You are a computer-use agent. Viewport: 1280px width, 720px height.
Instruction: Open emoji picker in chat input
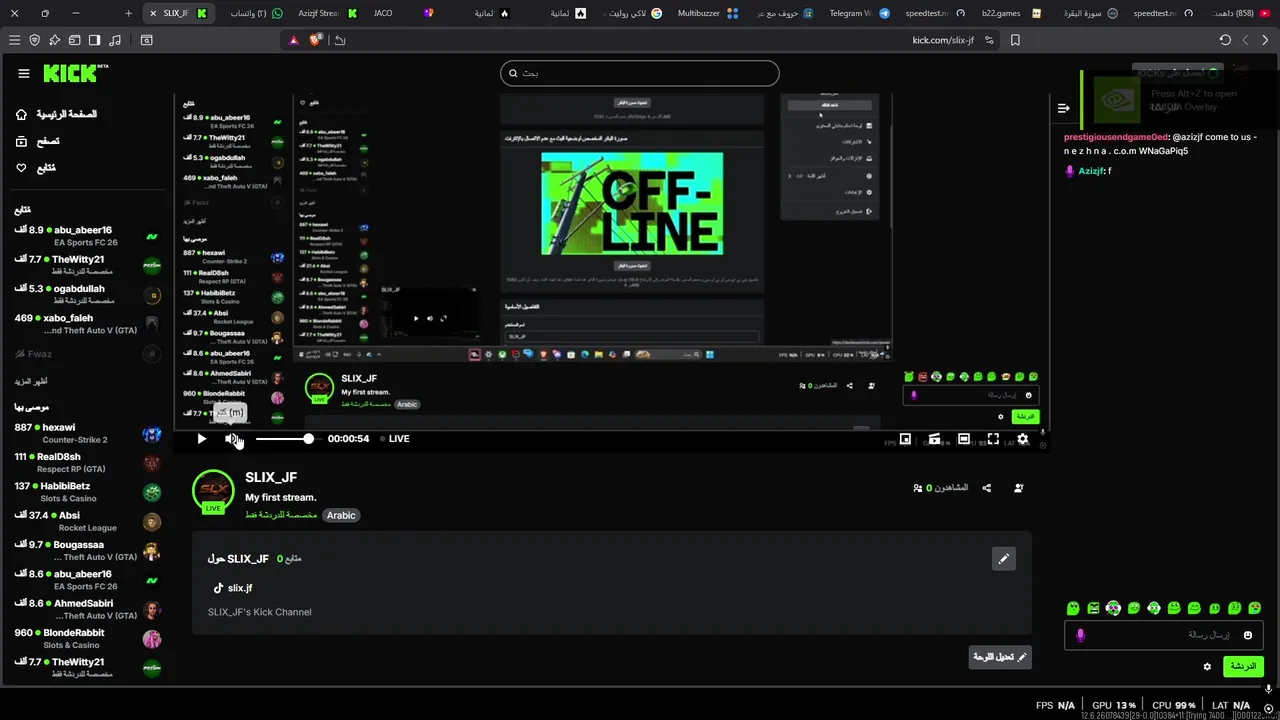point(1247,635)
